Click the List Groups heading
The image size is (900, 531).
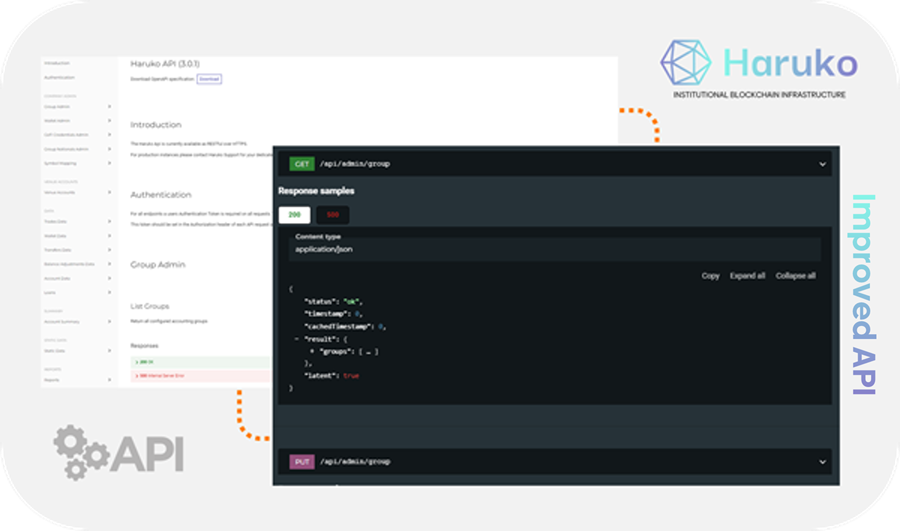(150, 307)
